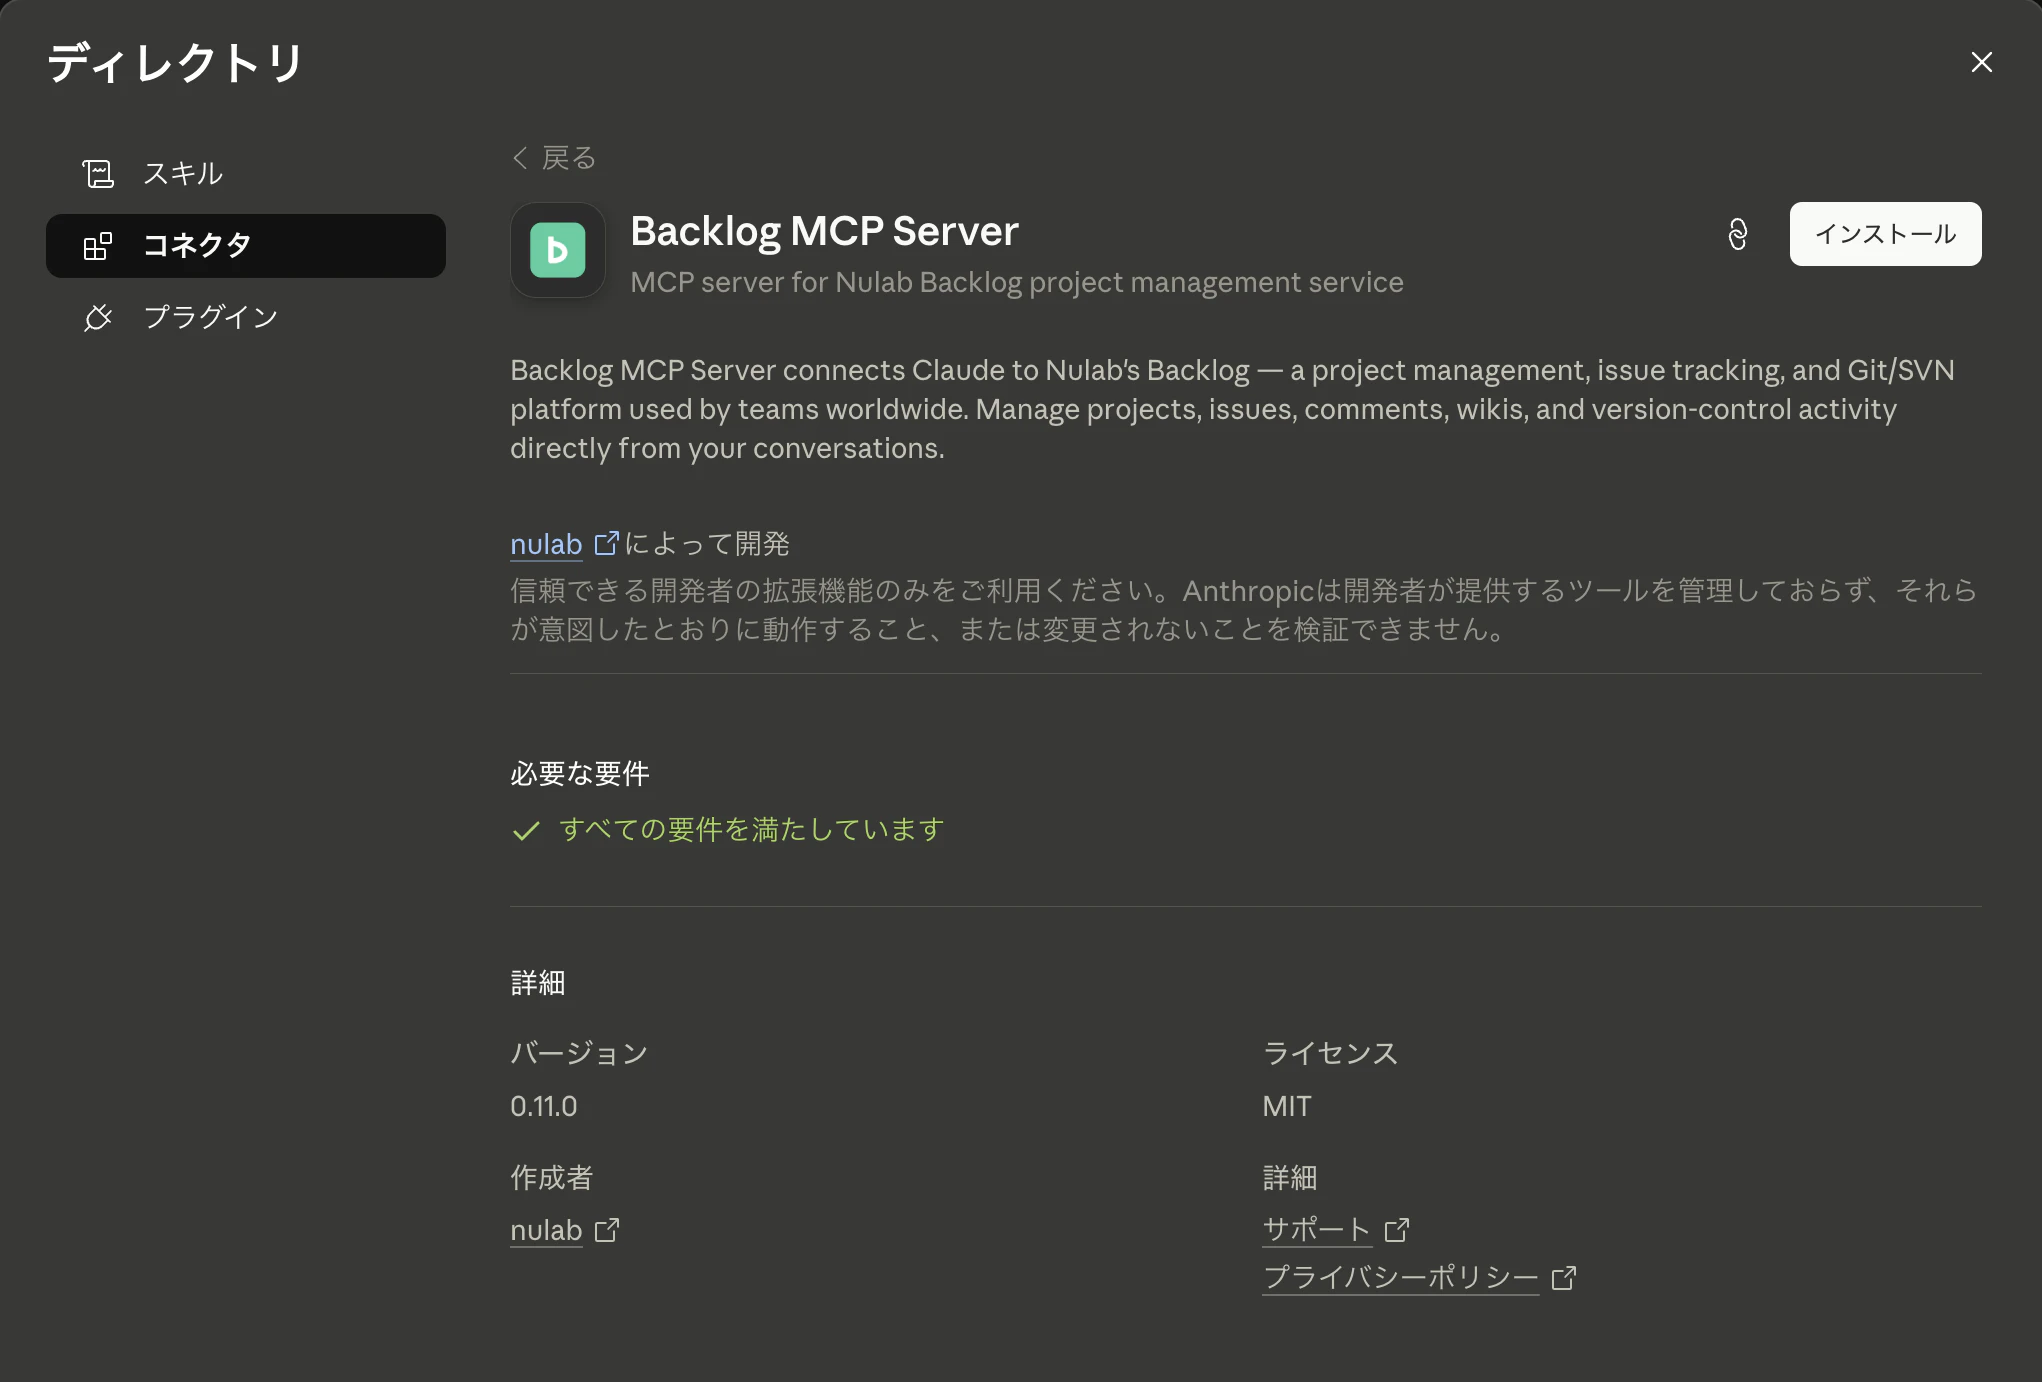Install the Backlog MCP Server with インストール
The height and width of the screenshot is (1382, 2042).
coord(1885,234)
